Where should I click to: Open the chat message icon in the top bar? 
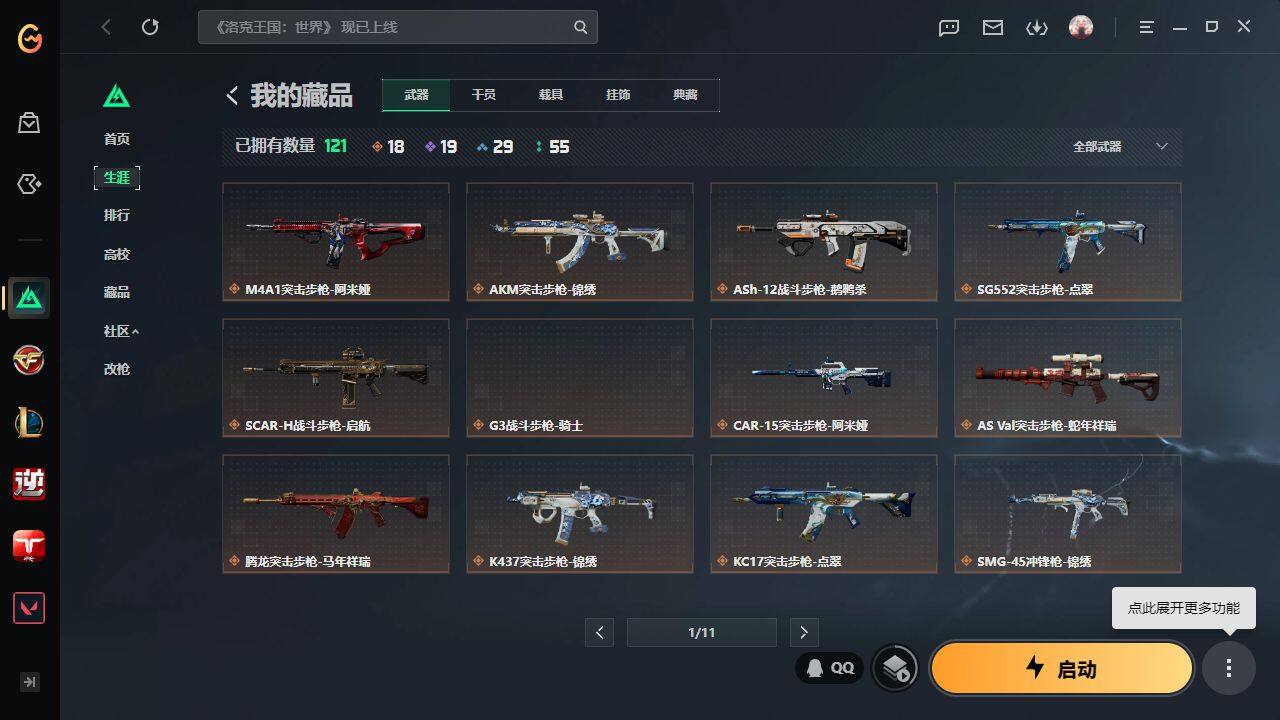(x=949, y=28)
